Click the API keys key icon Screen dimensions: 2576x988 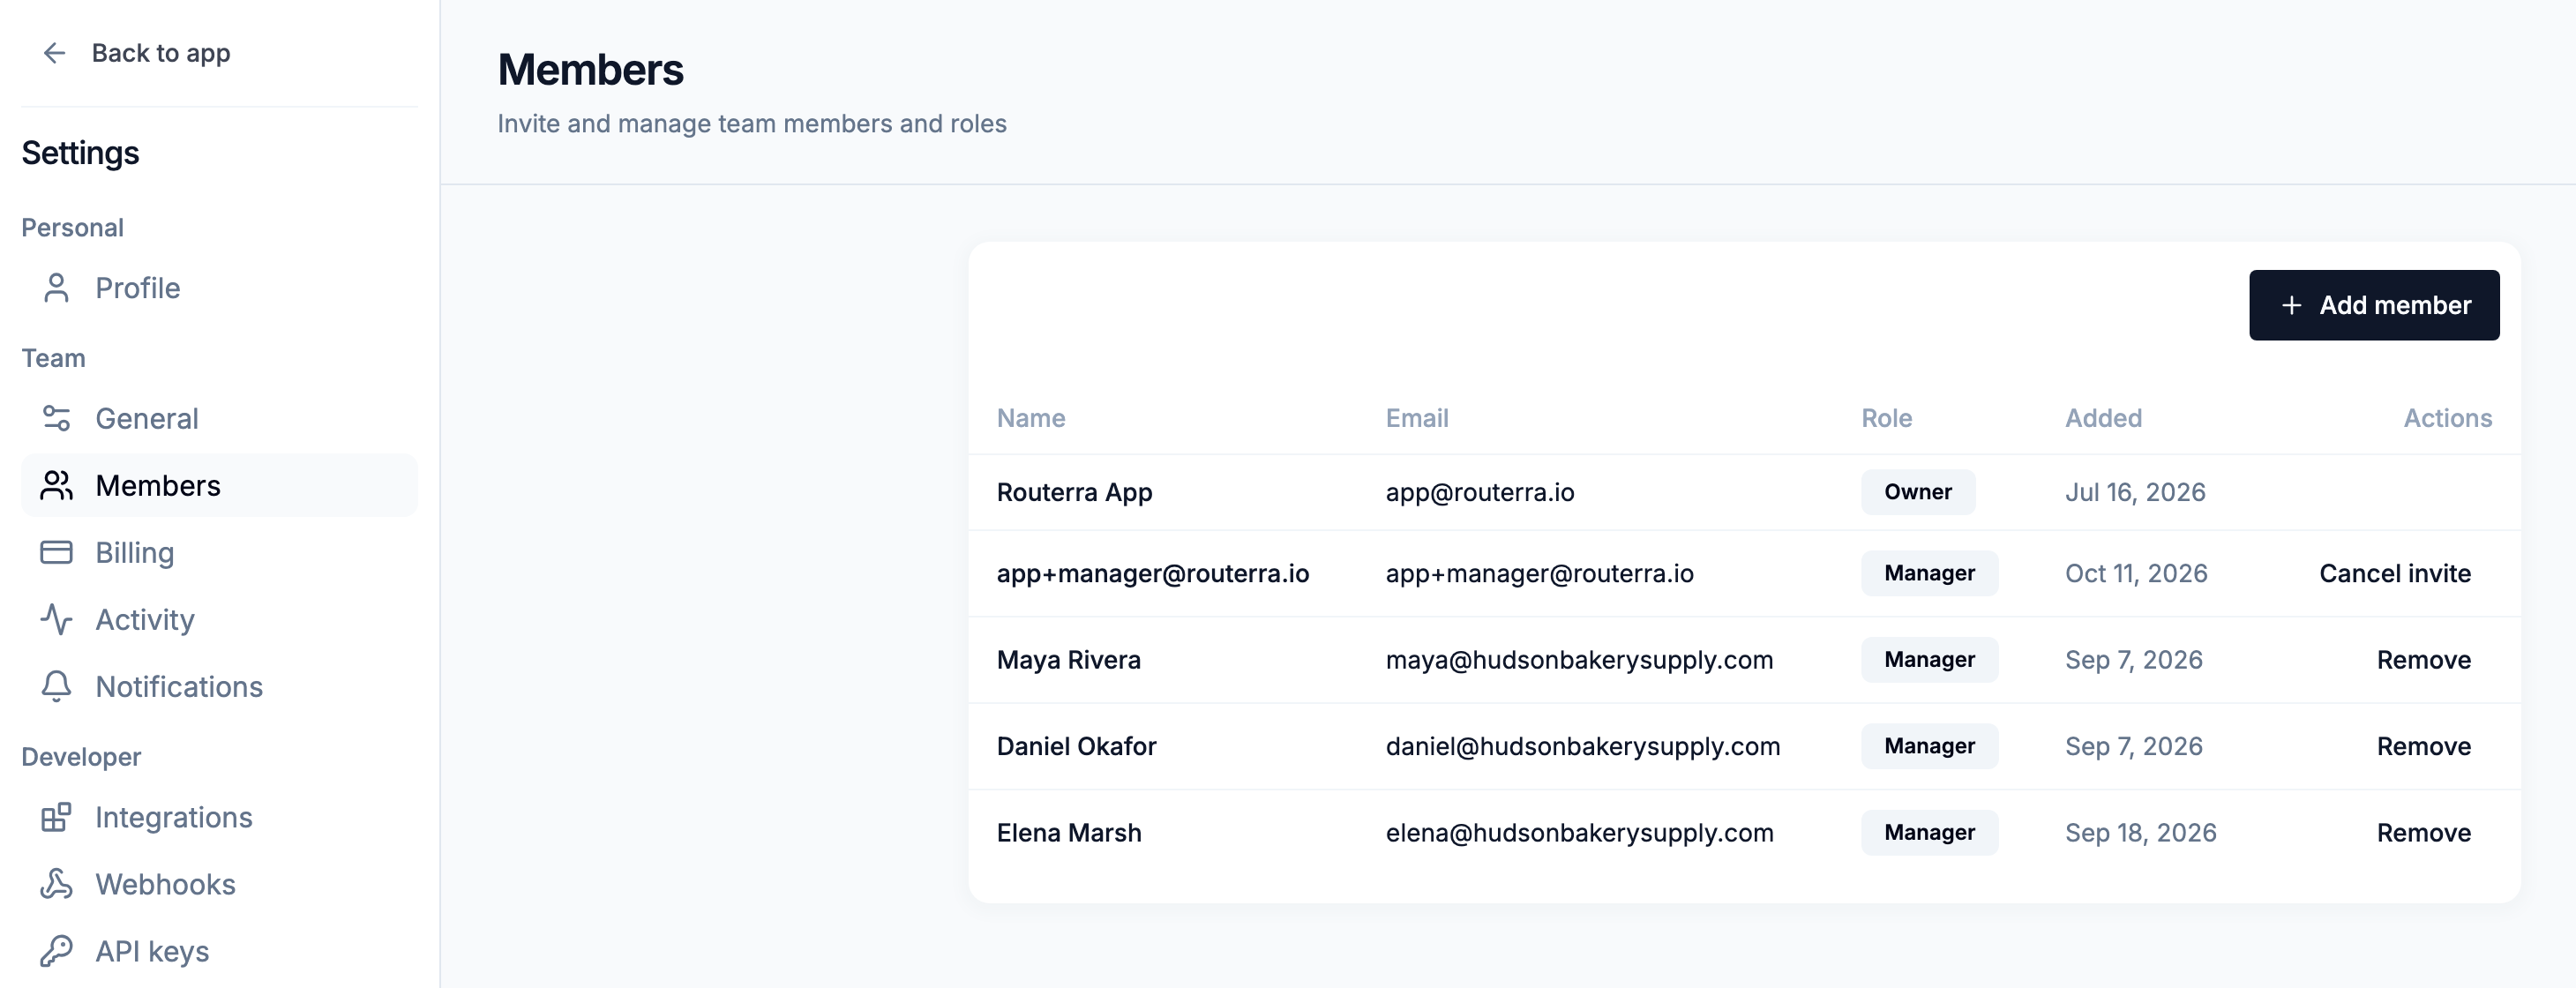57,951
